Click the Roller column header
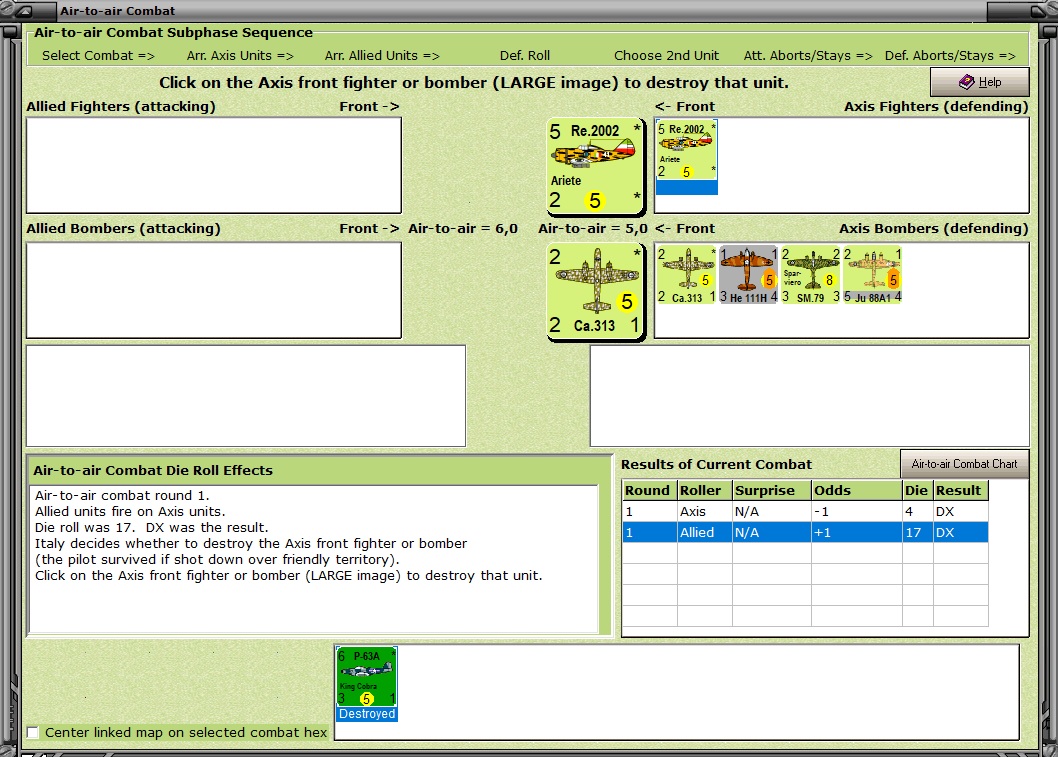The width and height of the screenshot is (1058, 757). [704, 490]
